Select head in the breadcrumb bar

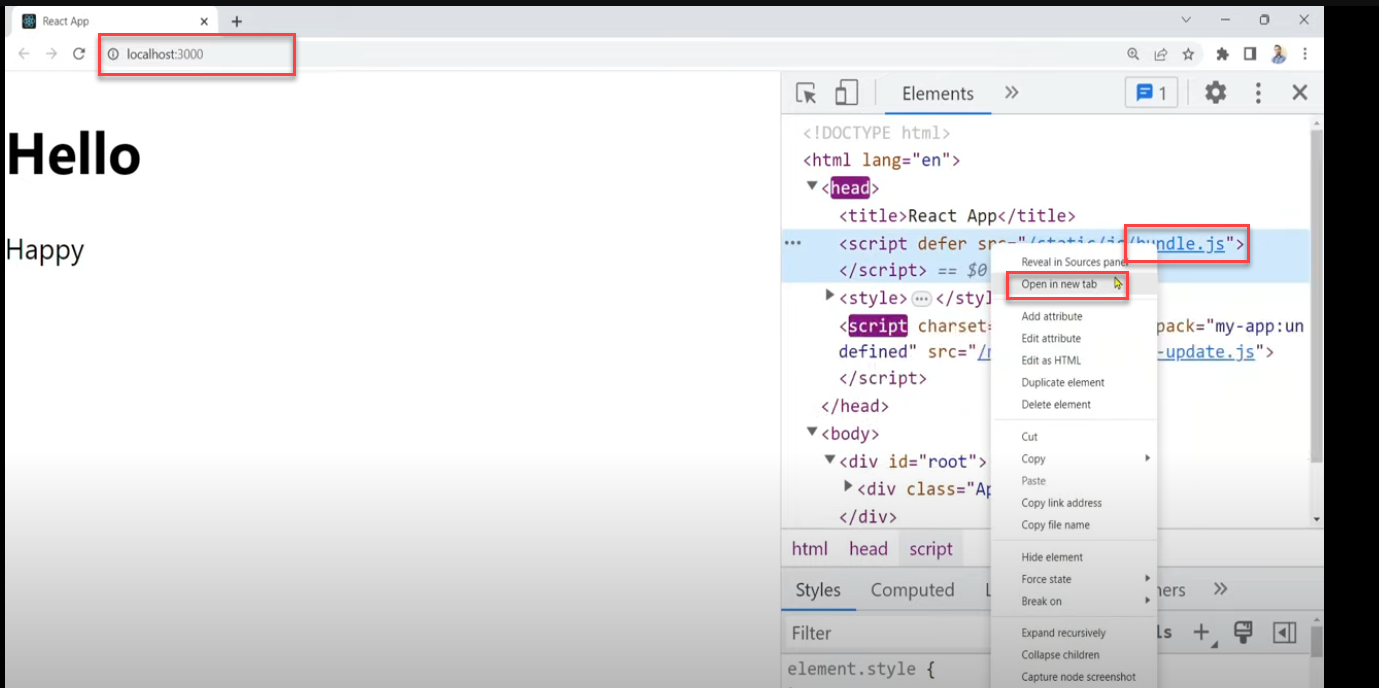868,548
